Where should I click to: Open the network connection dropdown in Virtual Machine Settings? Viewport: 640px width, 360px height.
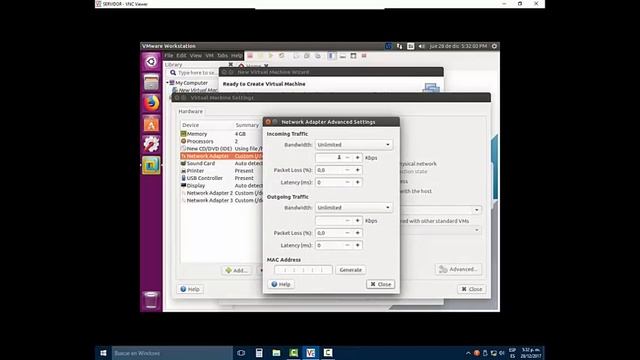[x=477, y=210]
